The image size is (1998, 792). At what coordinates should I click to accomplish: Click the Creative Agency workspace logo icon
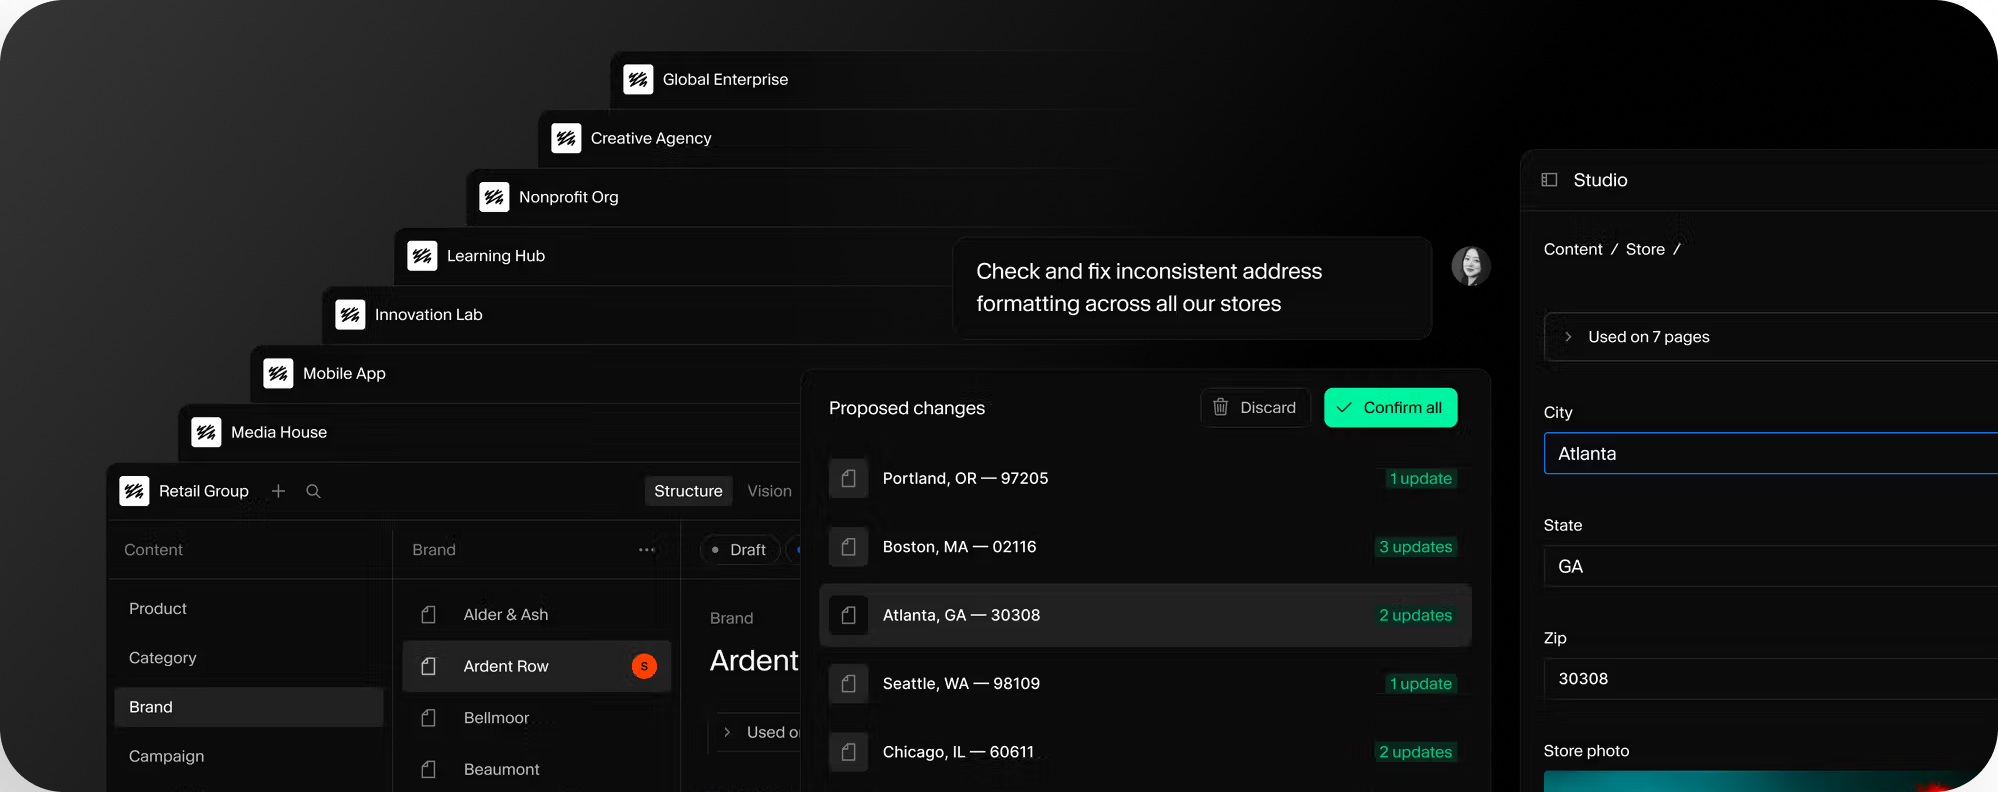566,138
